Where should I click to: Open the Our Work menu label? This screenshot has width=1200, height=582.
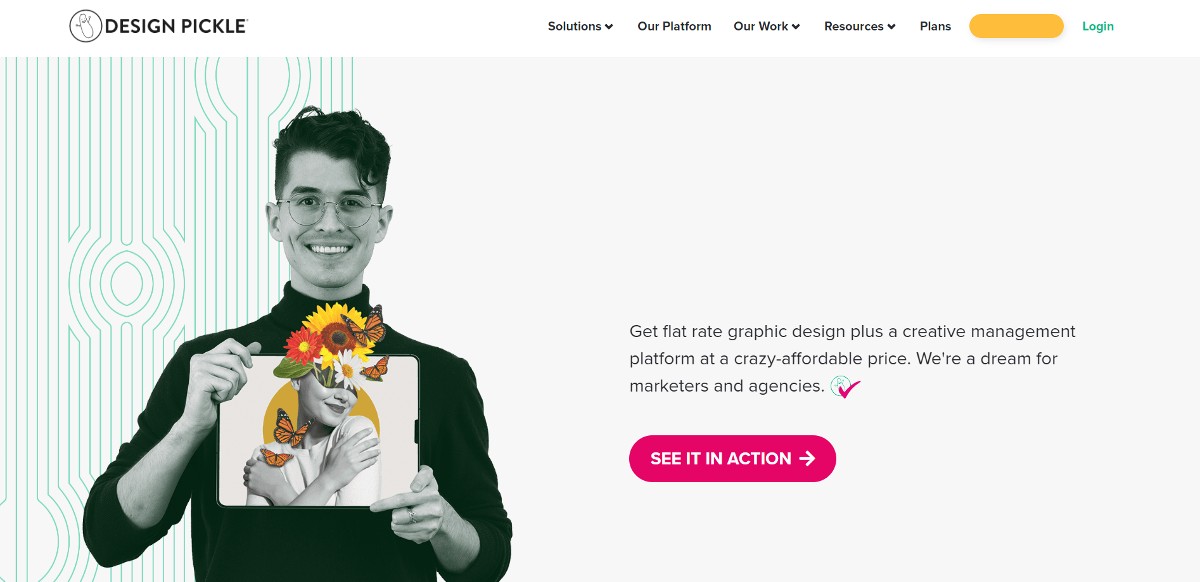point(761,26)
